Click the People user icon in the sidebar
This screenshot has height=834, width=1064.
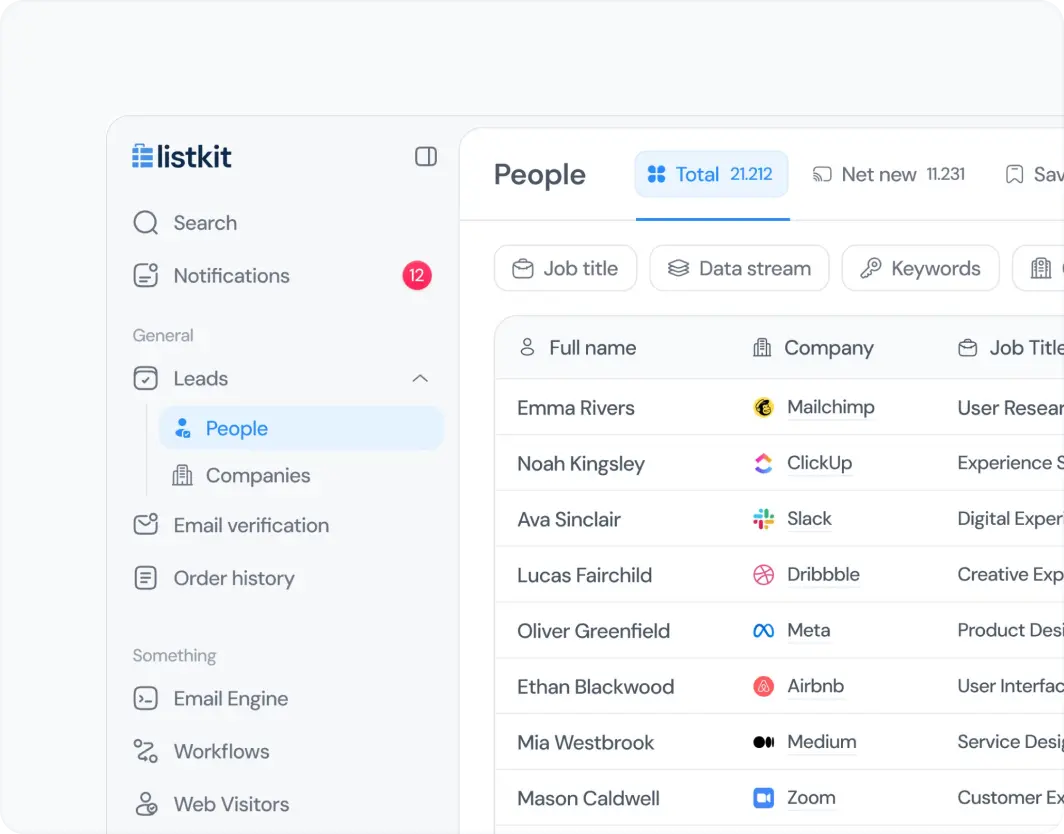(x=183, y=428)
